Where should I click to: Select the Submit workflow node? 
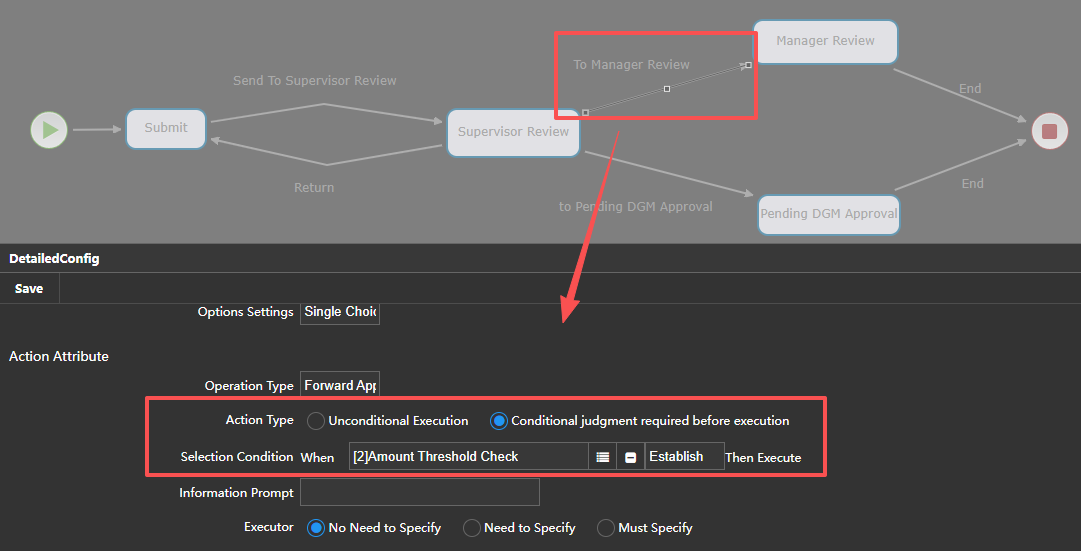coord(166,128)
